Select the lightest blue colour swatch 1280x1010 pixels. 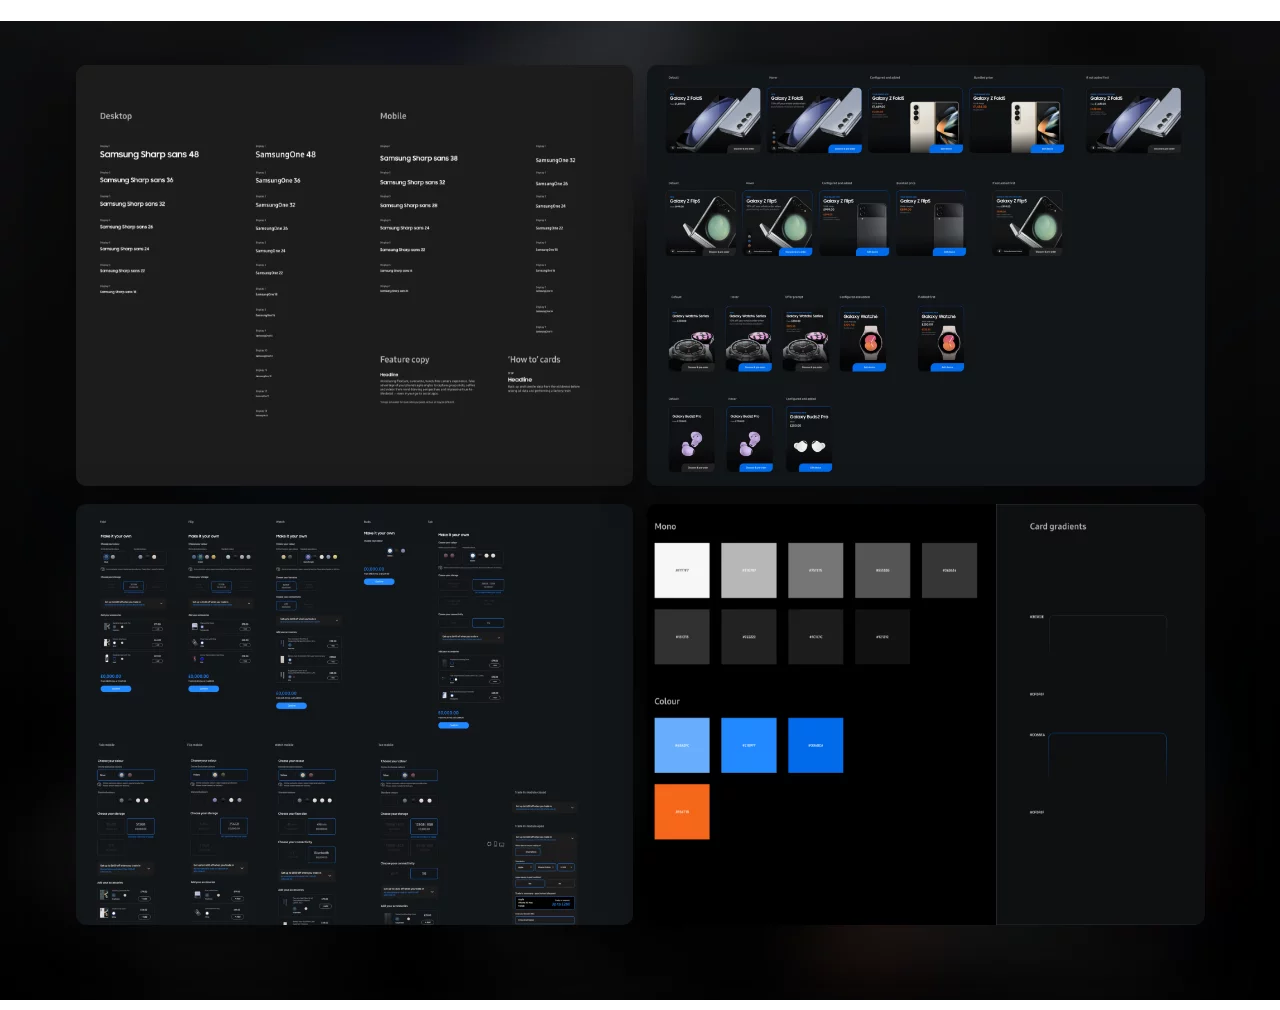pos(682,745)
